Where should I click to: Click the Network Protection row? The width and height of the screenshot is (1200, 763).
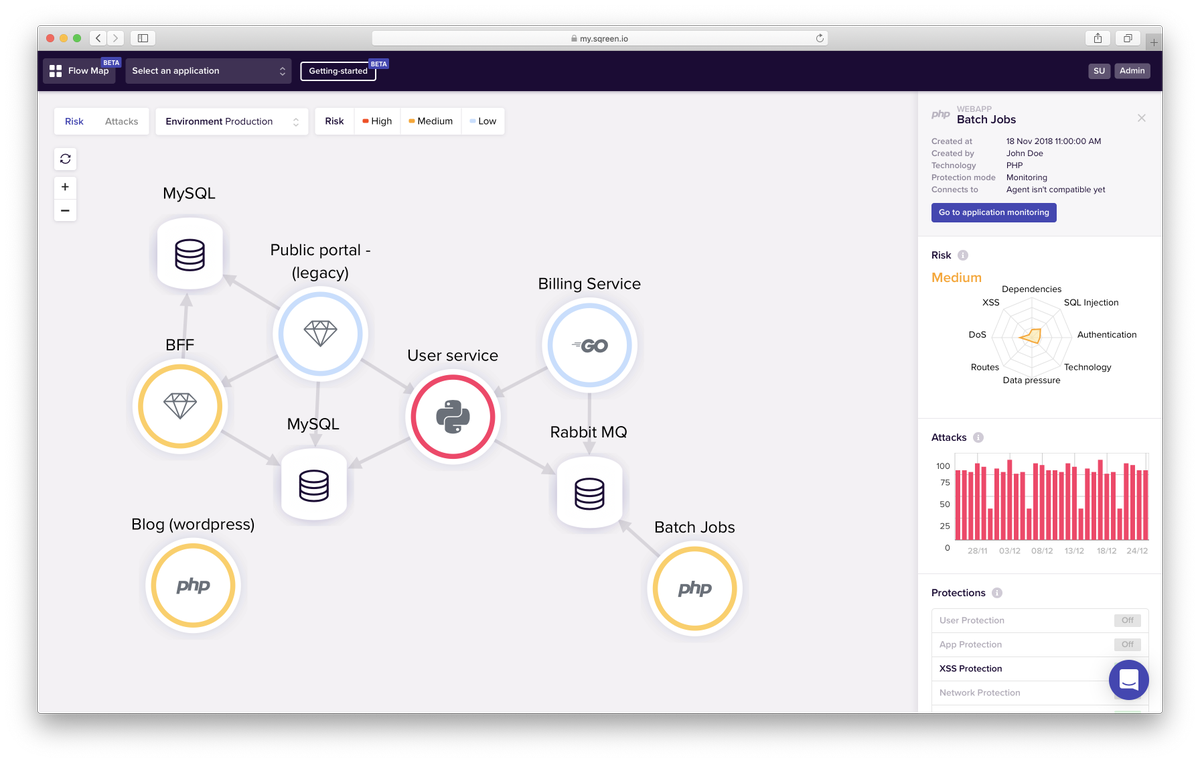point(1040,693)
